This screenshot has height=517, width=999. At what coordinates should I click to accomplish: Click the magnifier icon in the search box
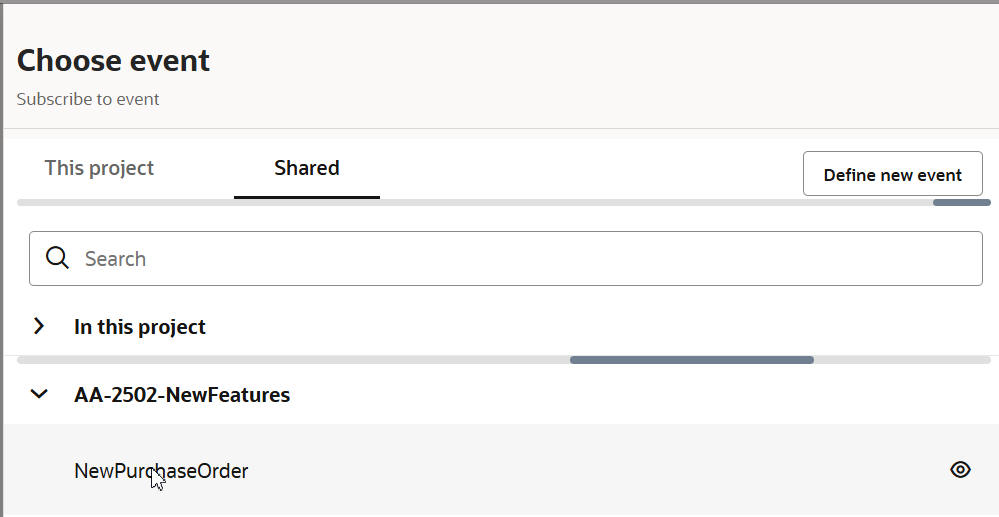click(x=58, y=259)
